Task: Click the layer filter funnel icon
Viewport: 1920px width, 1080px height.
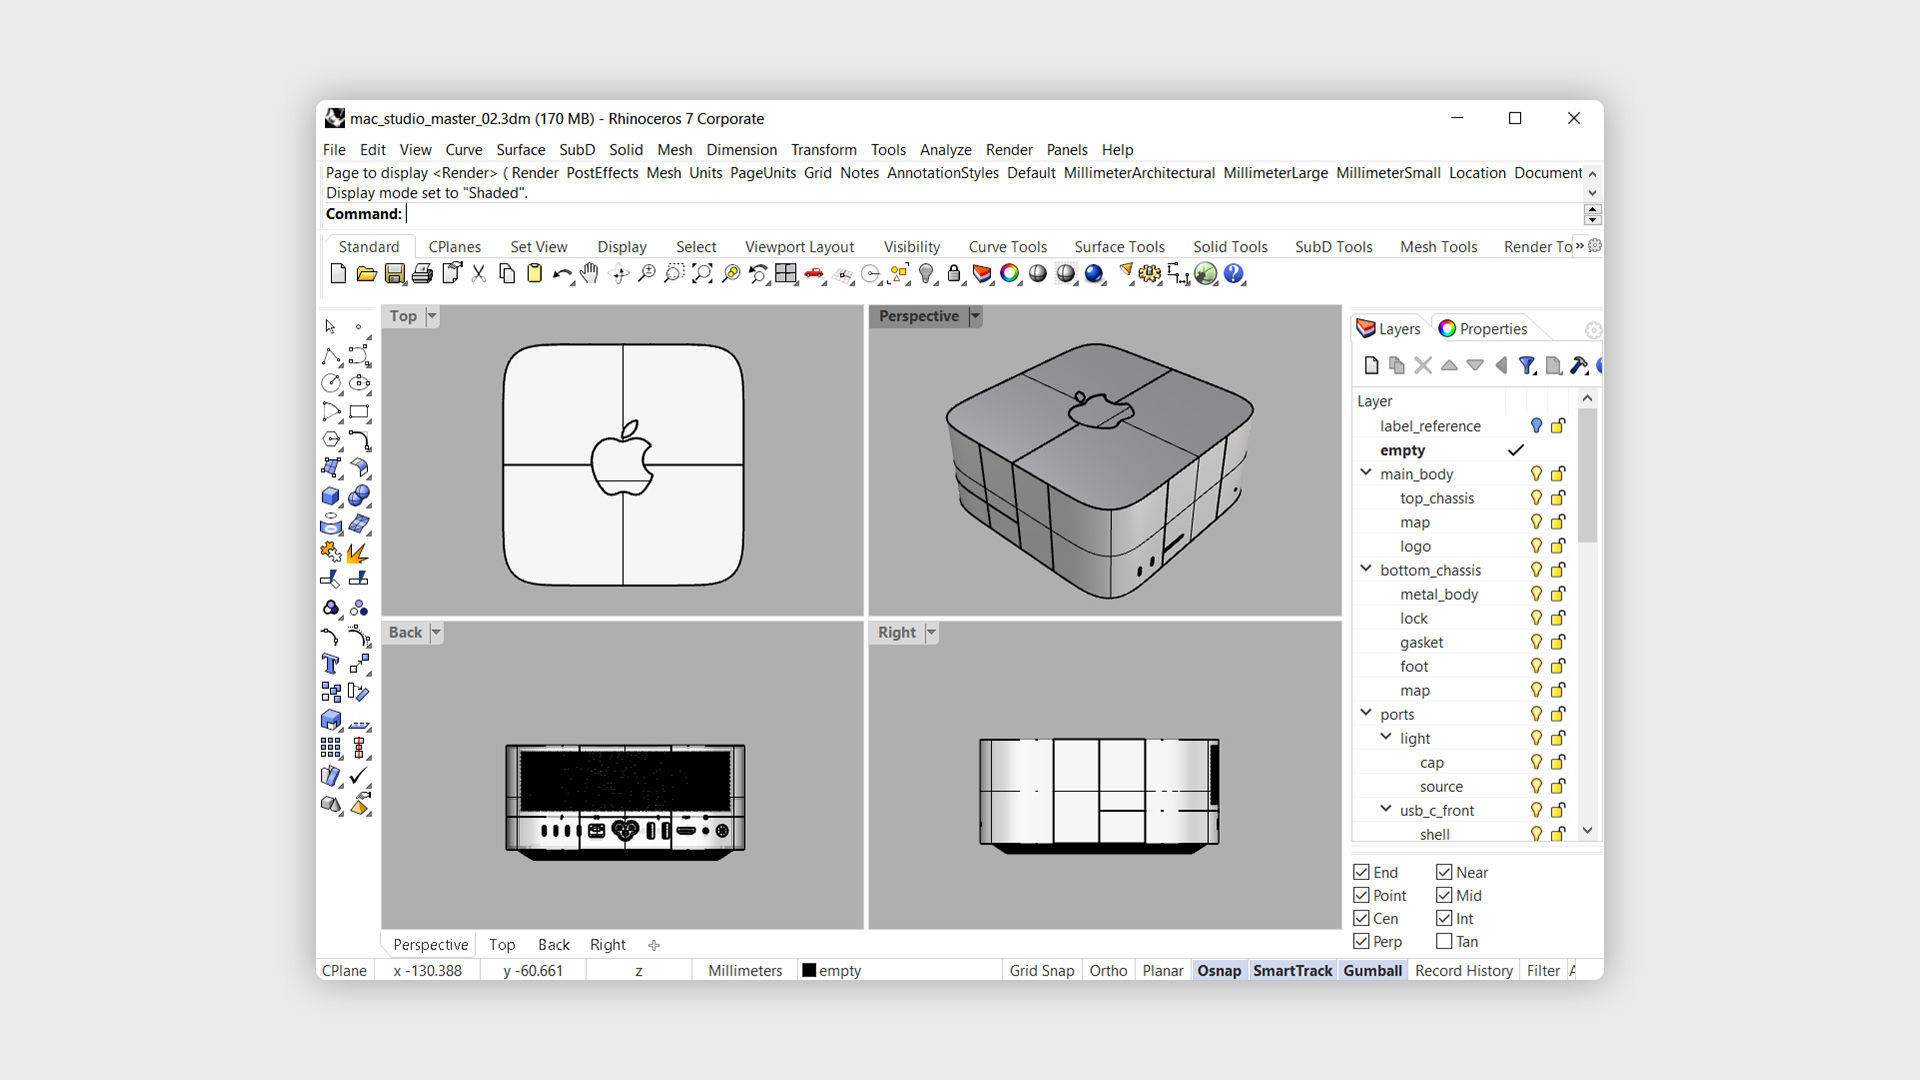Action: (1527, 366)
